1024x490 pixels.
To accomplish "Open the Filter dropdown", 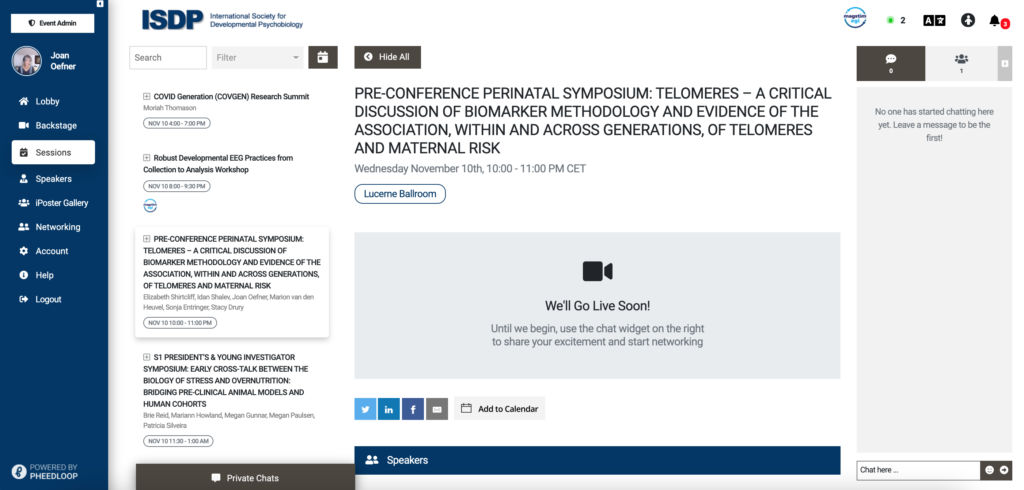I will click(x=257, y=57).
